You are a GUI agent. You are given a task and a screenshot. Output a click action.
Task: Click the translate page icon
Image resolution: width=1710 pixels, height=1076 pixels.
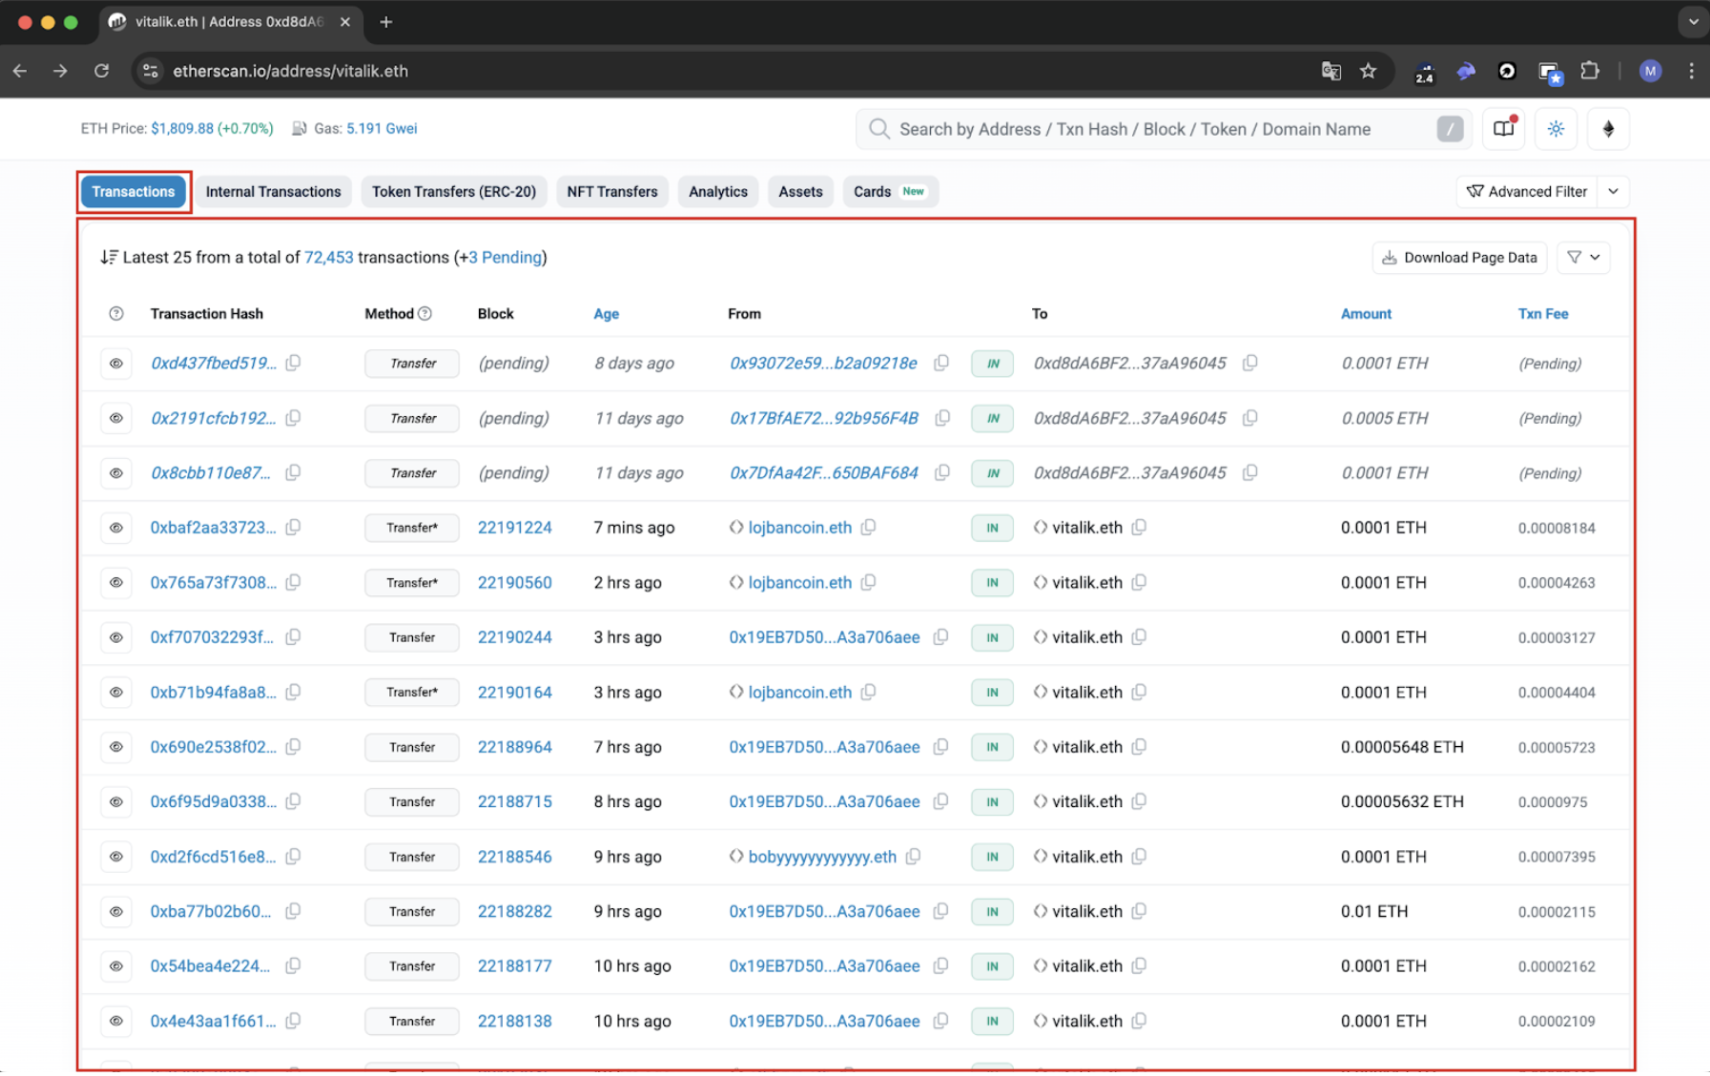(1331, 71)
